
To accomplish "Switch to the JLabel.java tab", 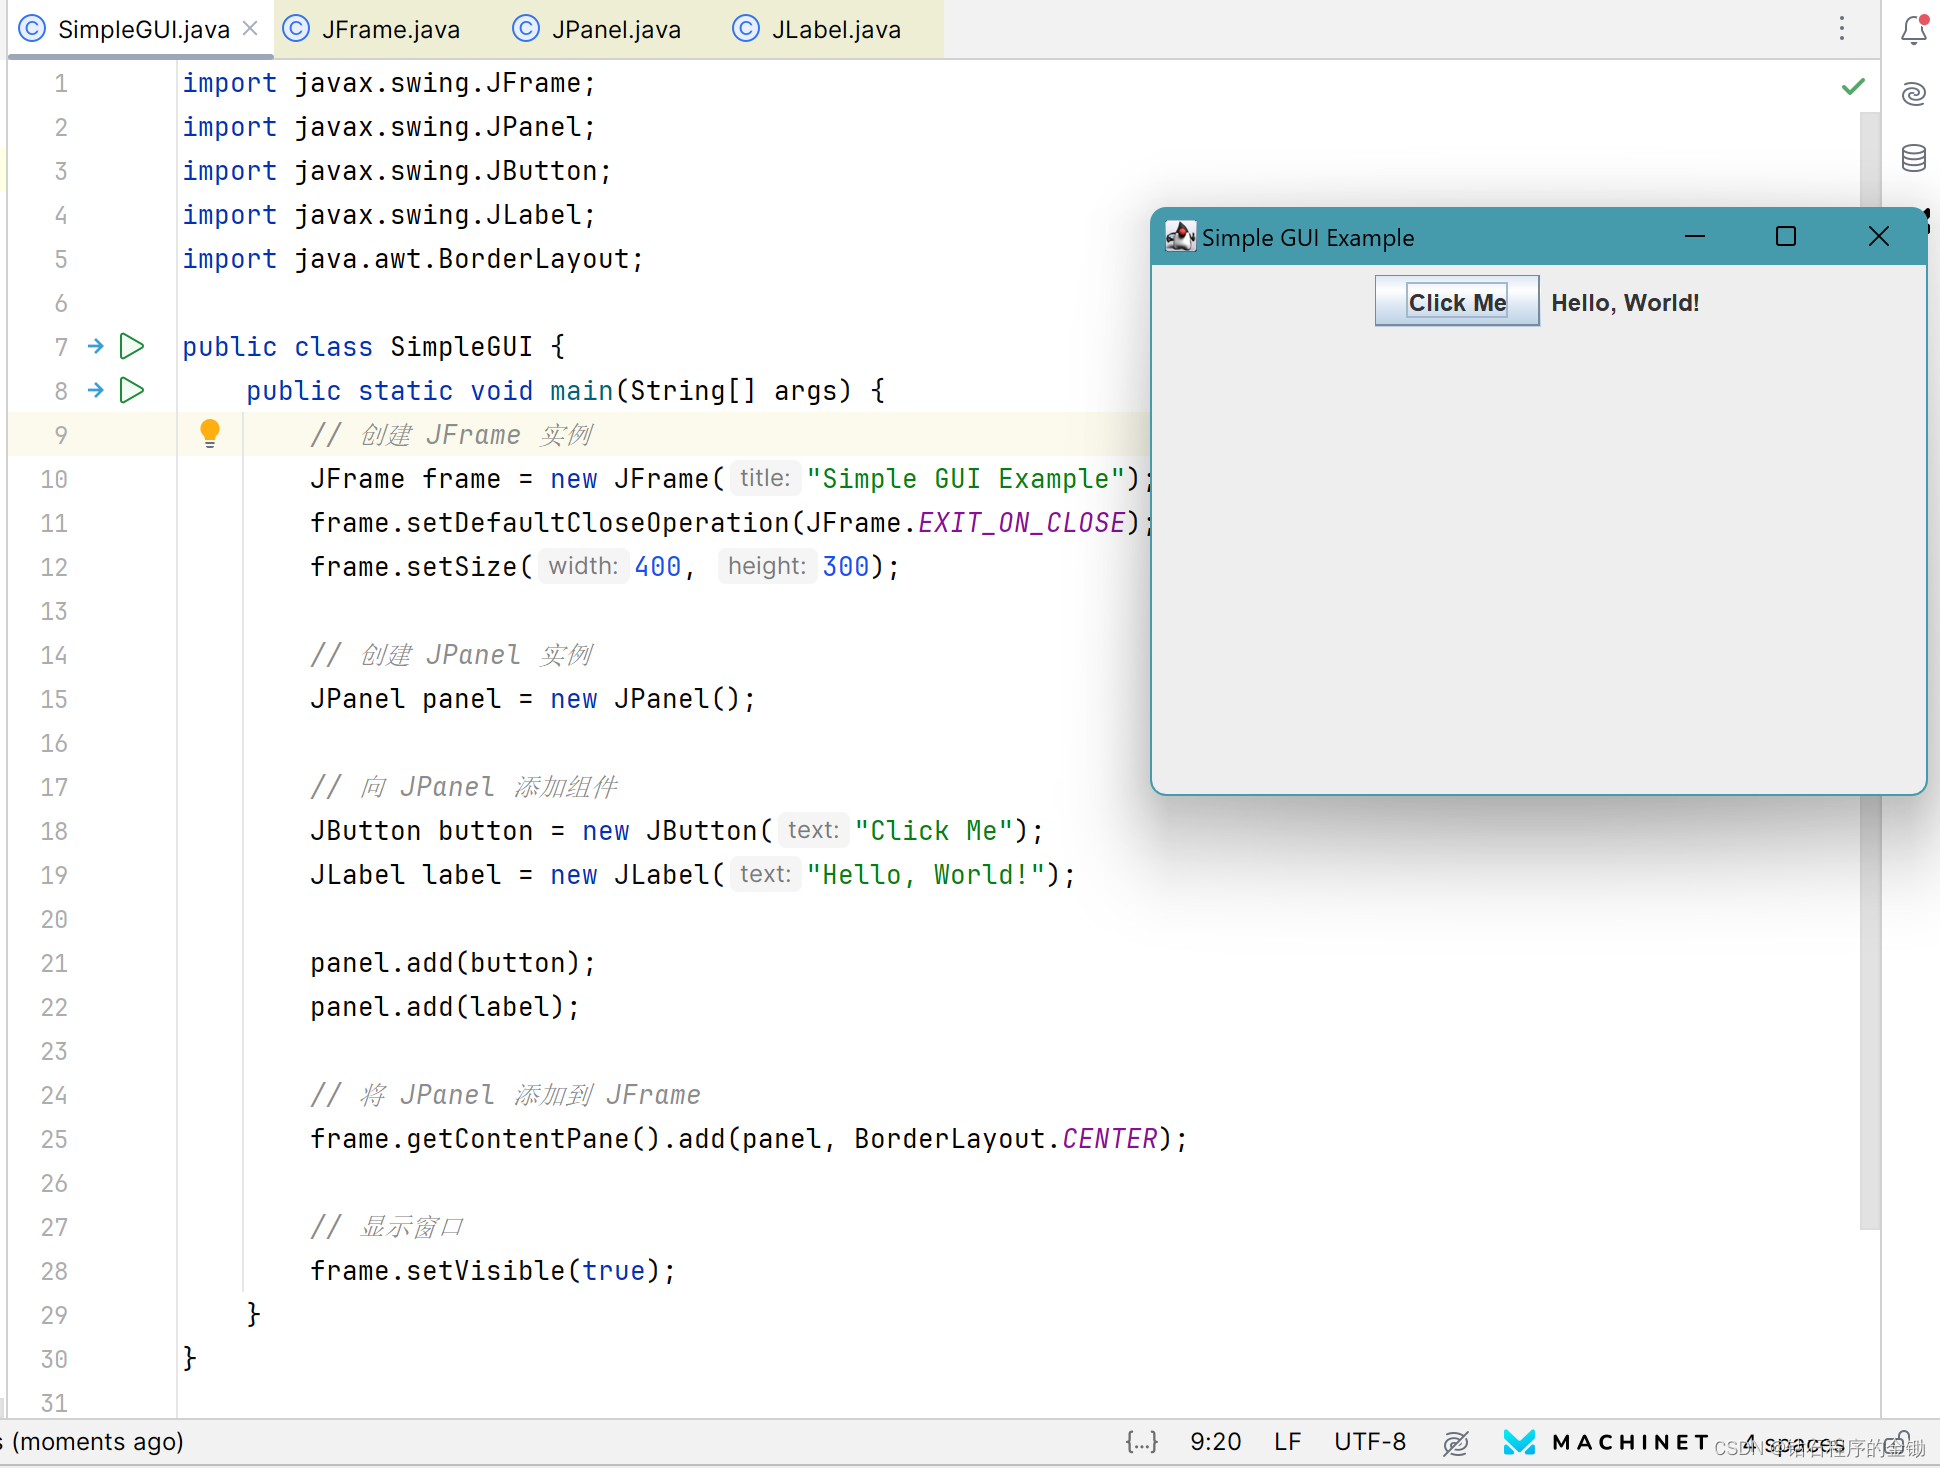I will click(x=818, y=29).
